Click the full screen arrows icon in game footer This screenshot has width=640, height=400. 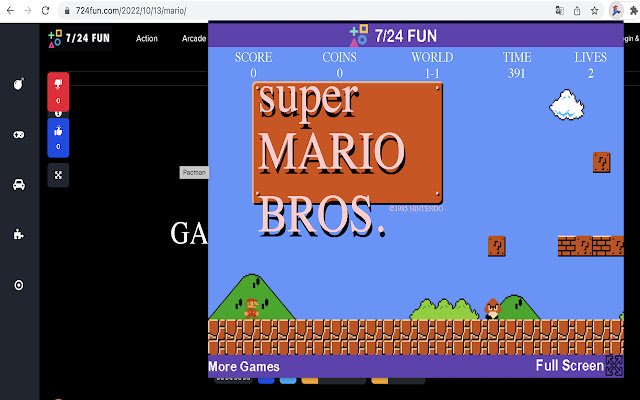pos(614,365)
